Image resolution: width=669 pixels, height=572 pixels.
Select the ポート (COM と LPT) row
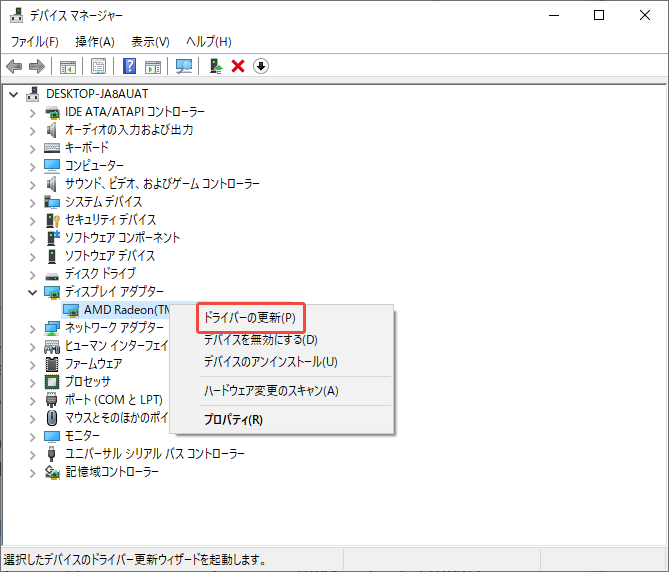point(113,400)
